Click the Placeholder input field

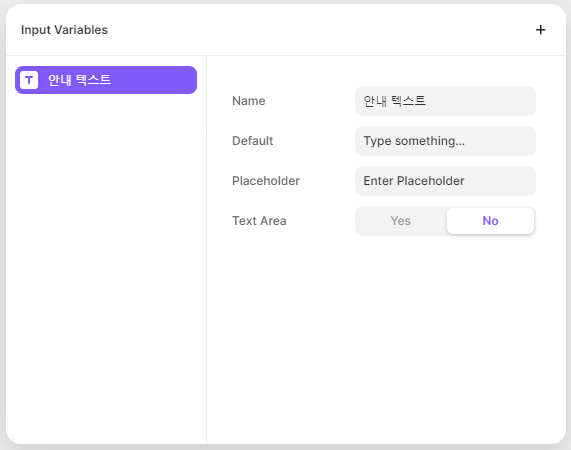point(445,181)
